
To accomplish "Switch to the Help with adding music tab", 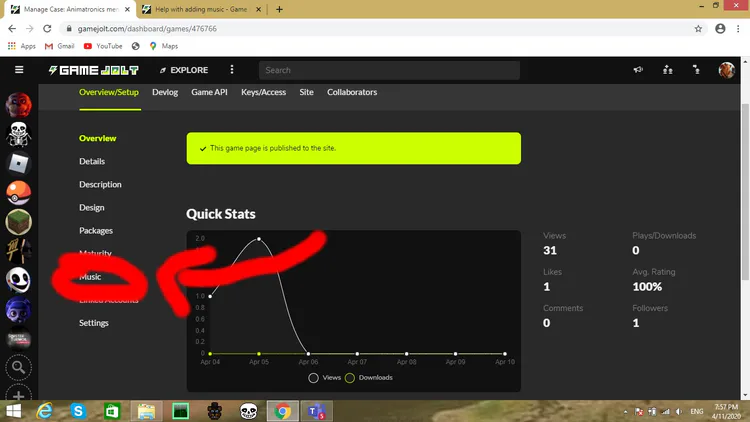I will point(202,9).
